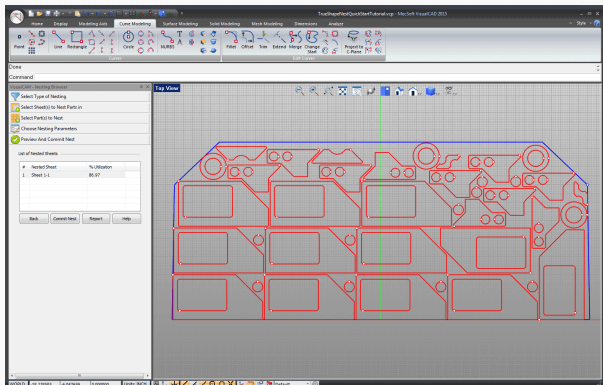Click the open folder icon in quick access
Screen dimensions: 603x385
coord(39,13)
